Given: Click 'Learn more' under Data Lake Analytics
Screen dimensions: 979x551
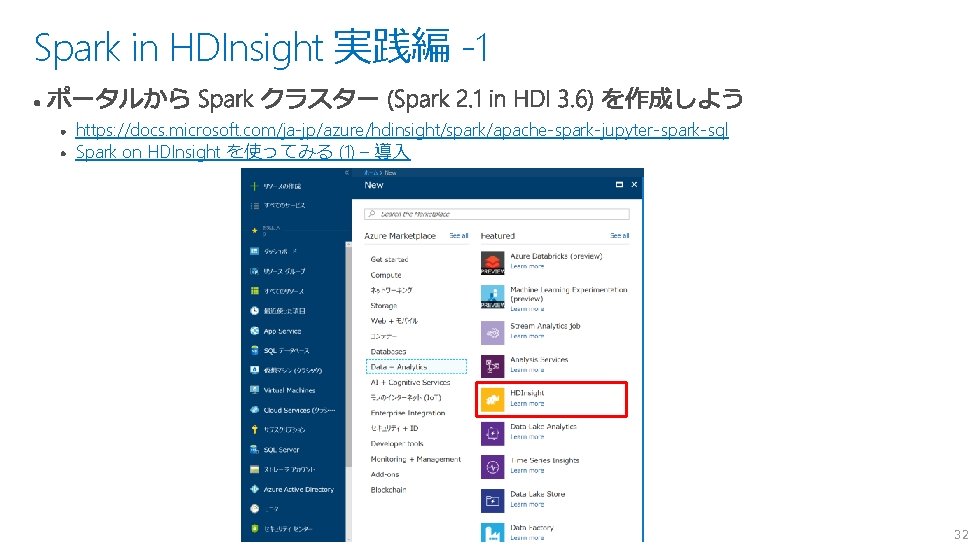Looking at the screenshot, I should [x=527, y=437].
